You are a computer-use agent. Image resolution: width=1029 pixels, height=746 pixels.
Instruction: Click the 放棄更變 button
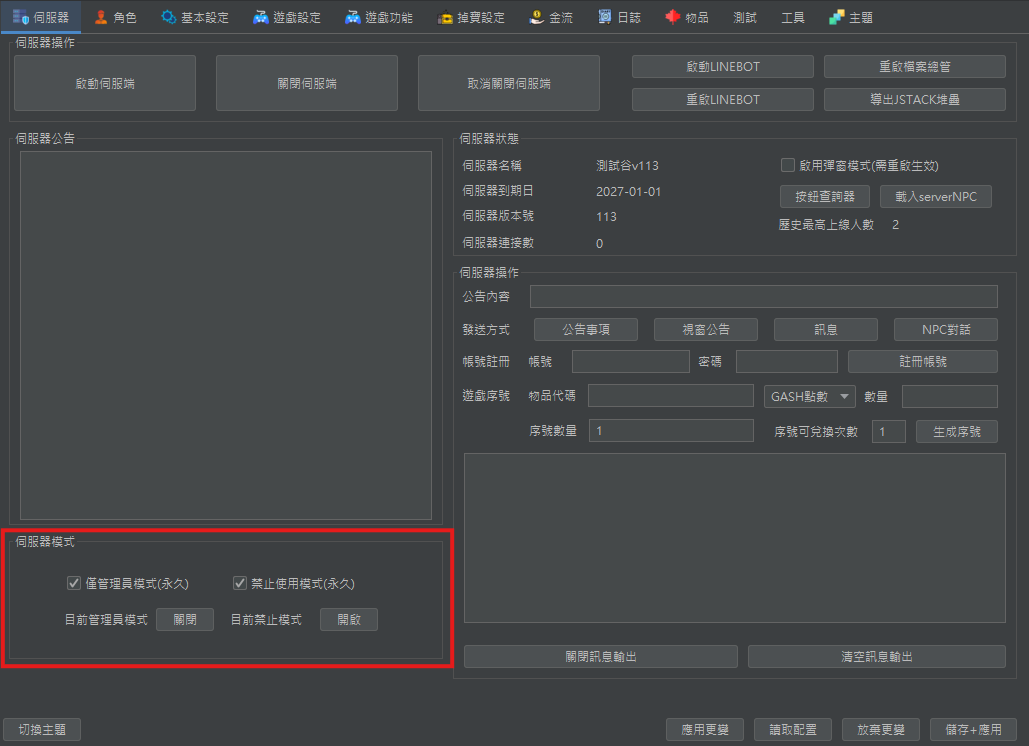(x=881, y=730)
